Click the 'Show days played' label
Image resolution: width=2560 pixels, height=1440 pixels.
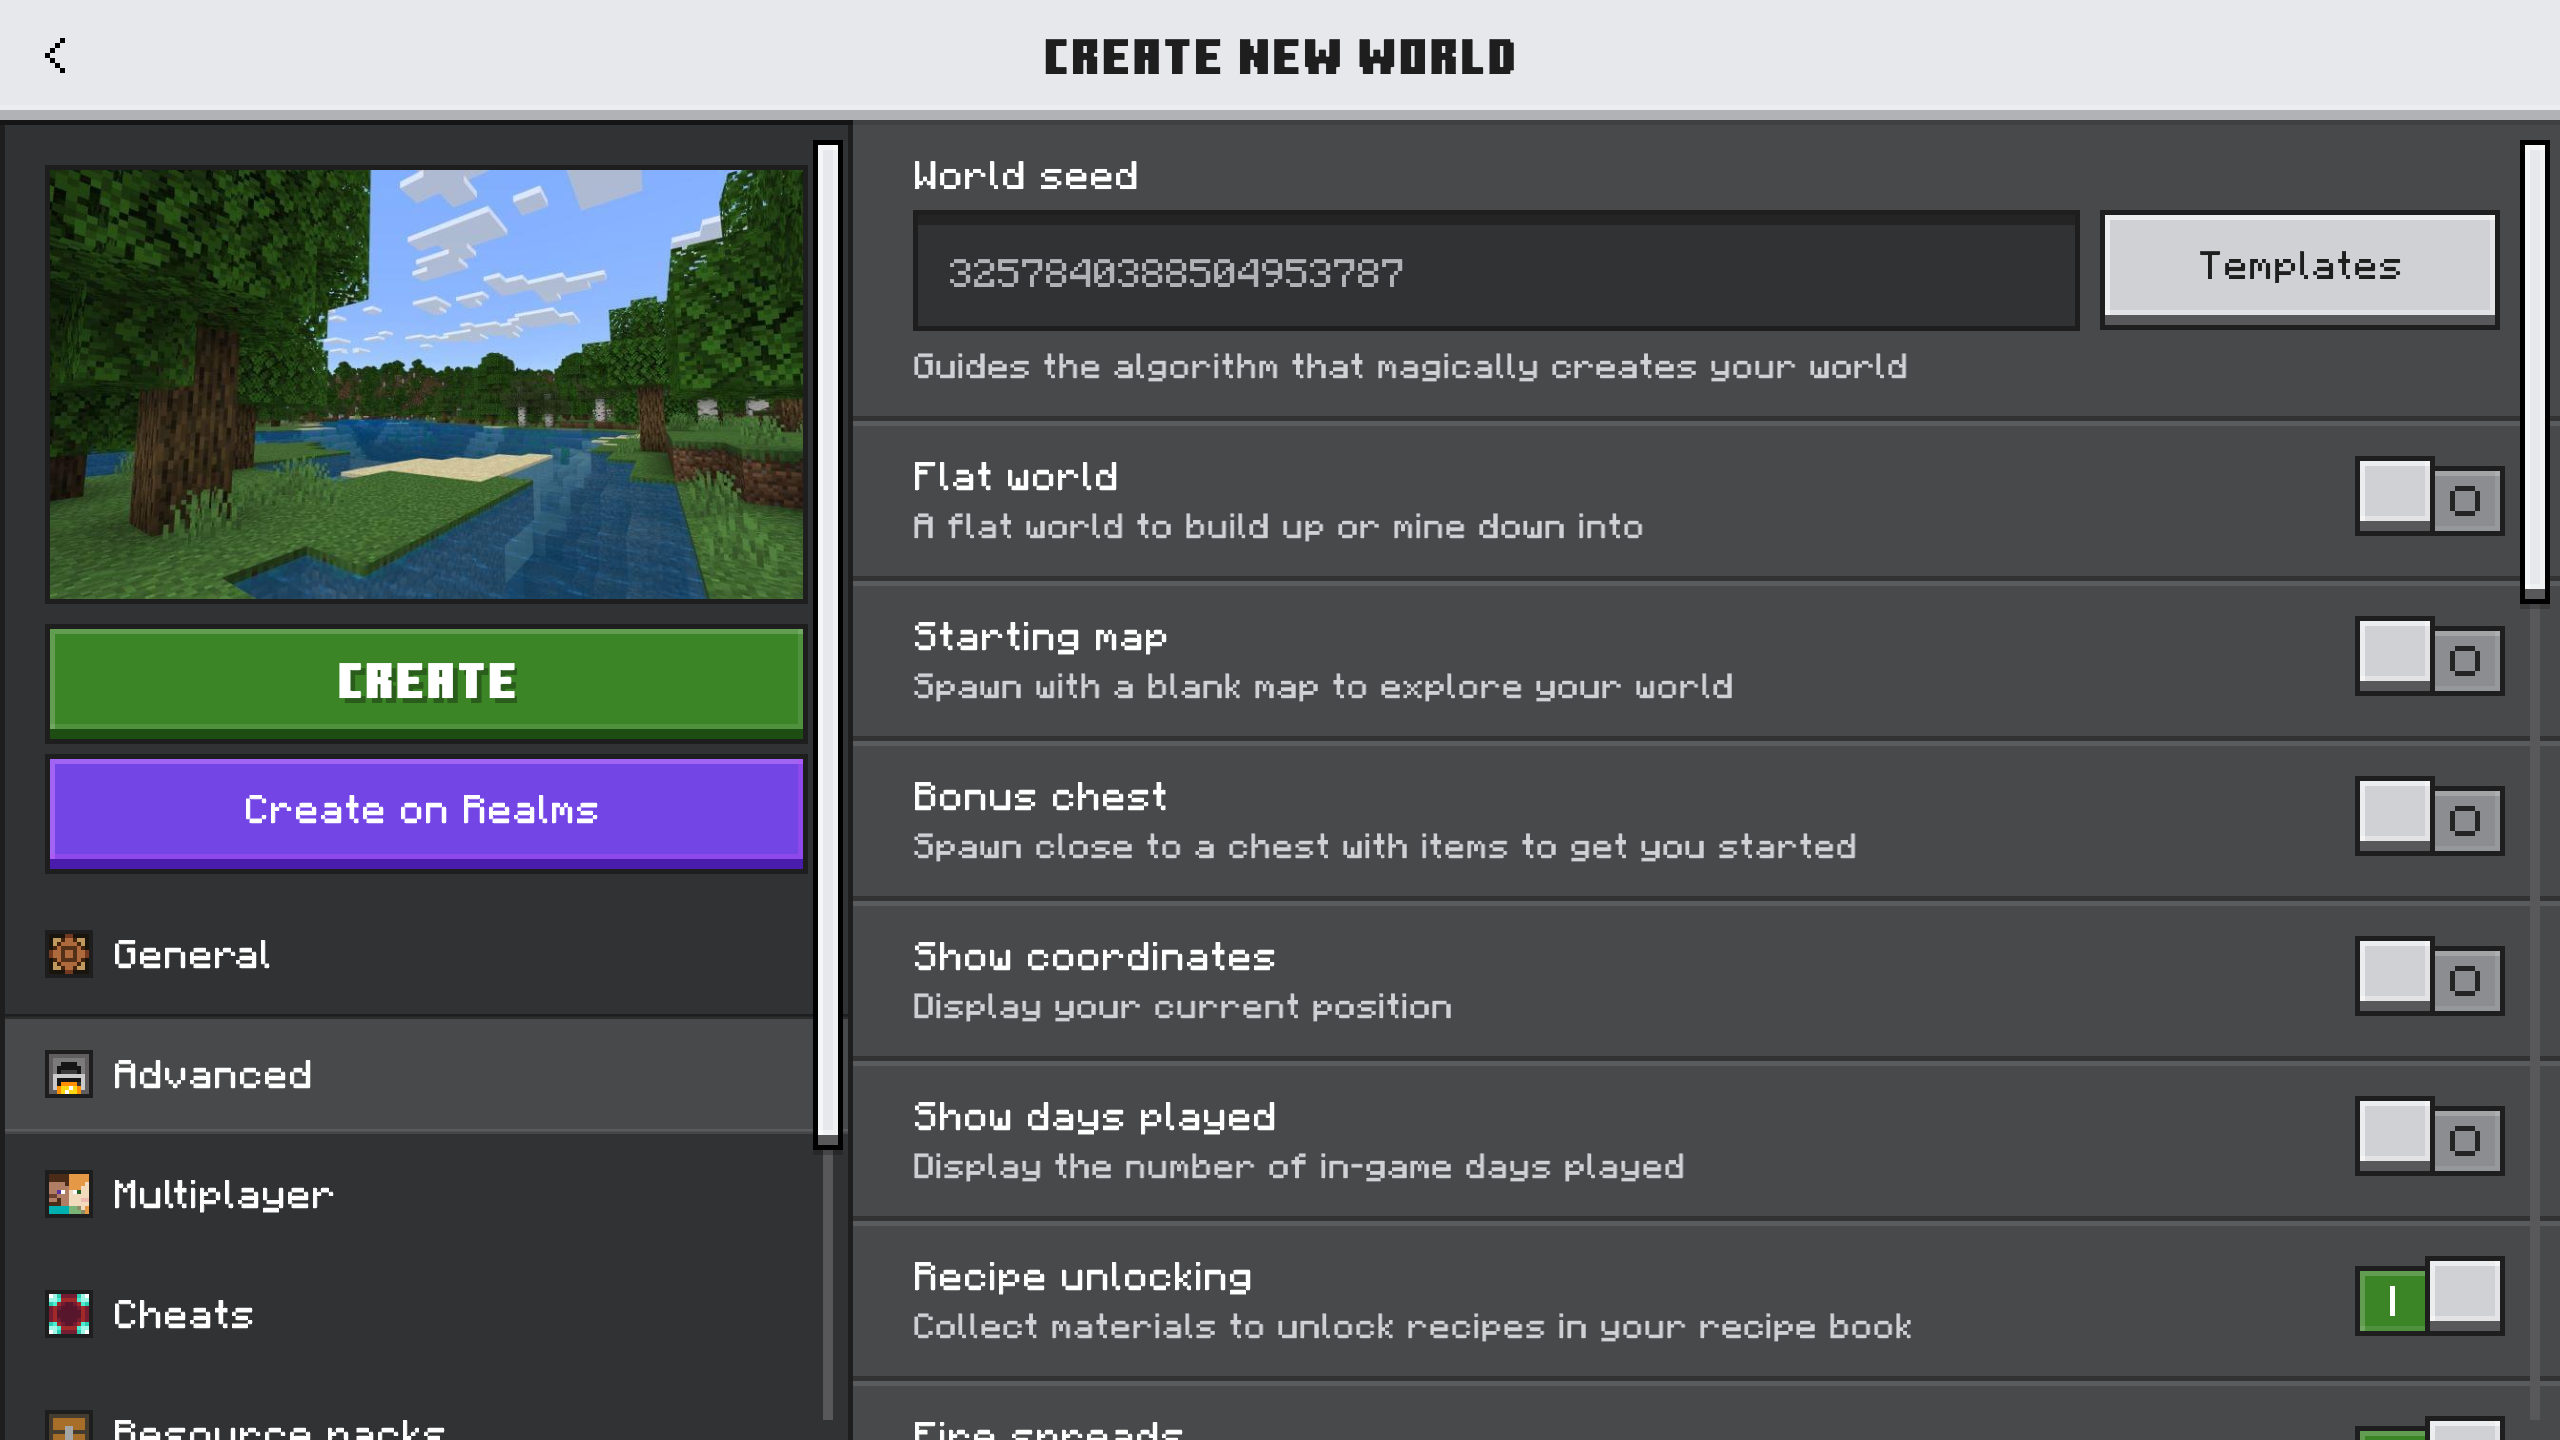[x=1095, y=1117]
